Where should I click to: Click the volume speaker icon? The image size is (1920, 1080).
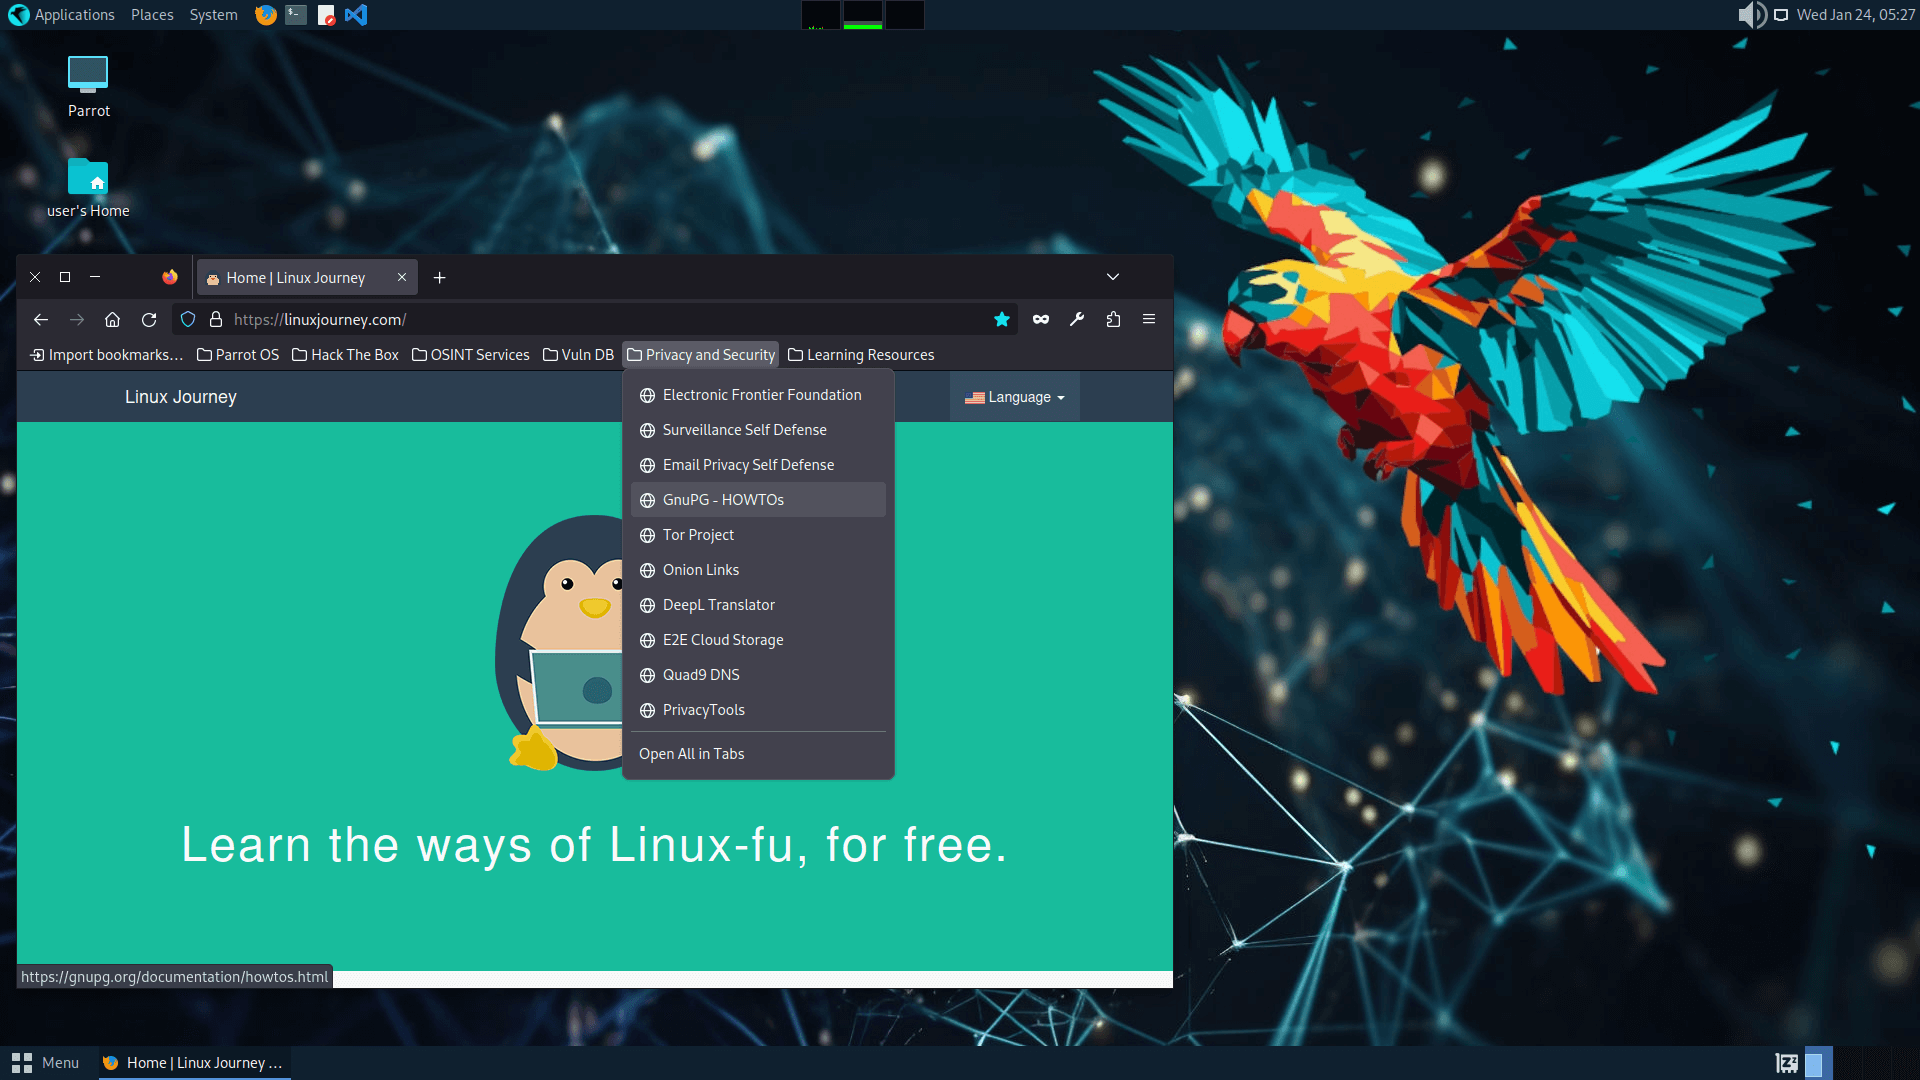coord(1751,15)
